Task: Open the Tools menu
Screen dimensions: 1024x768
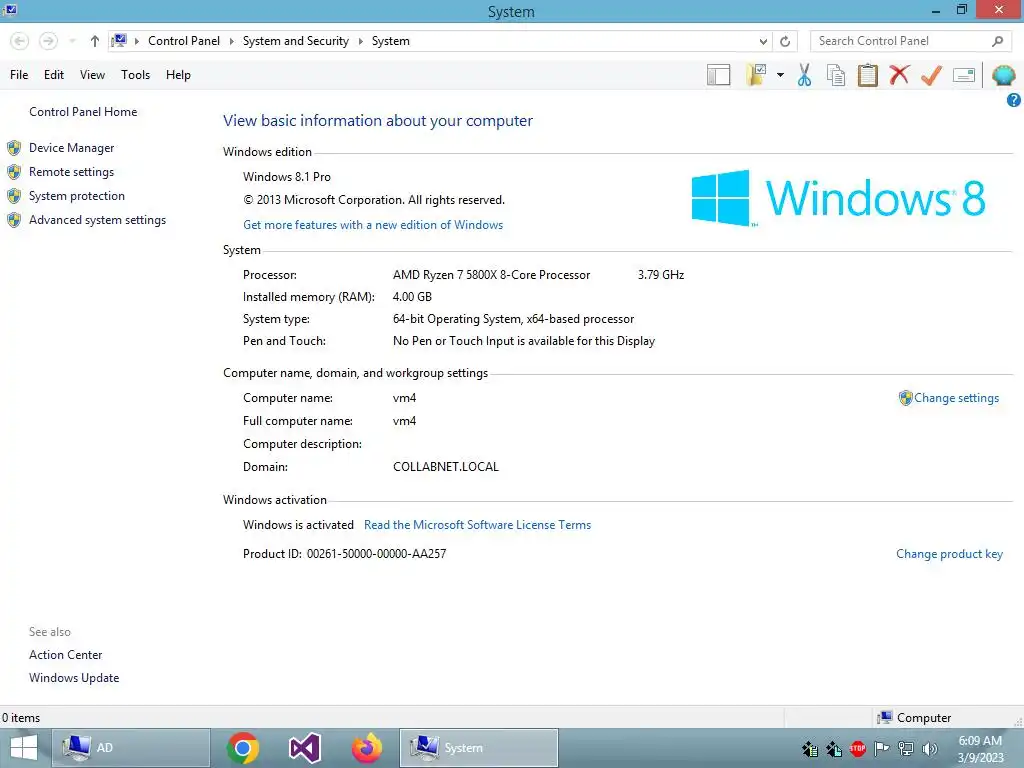Action: (135, 75)
